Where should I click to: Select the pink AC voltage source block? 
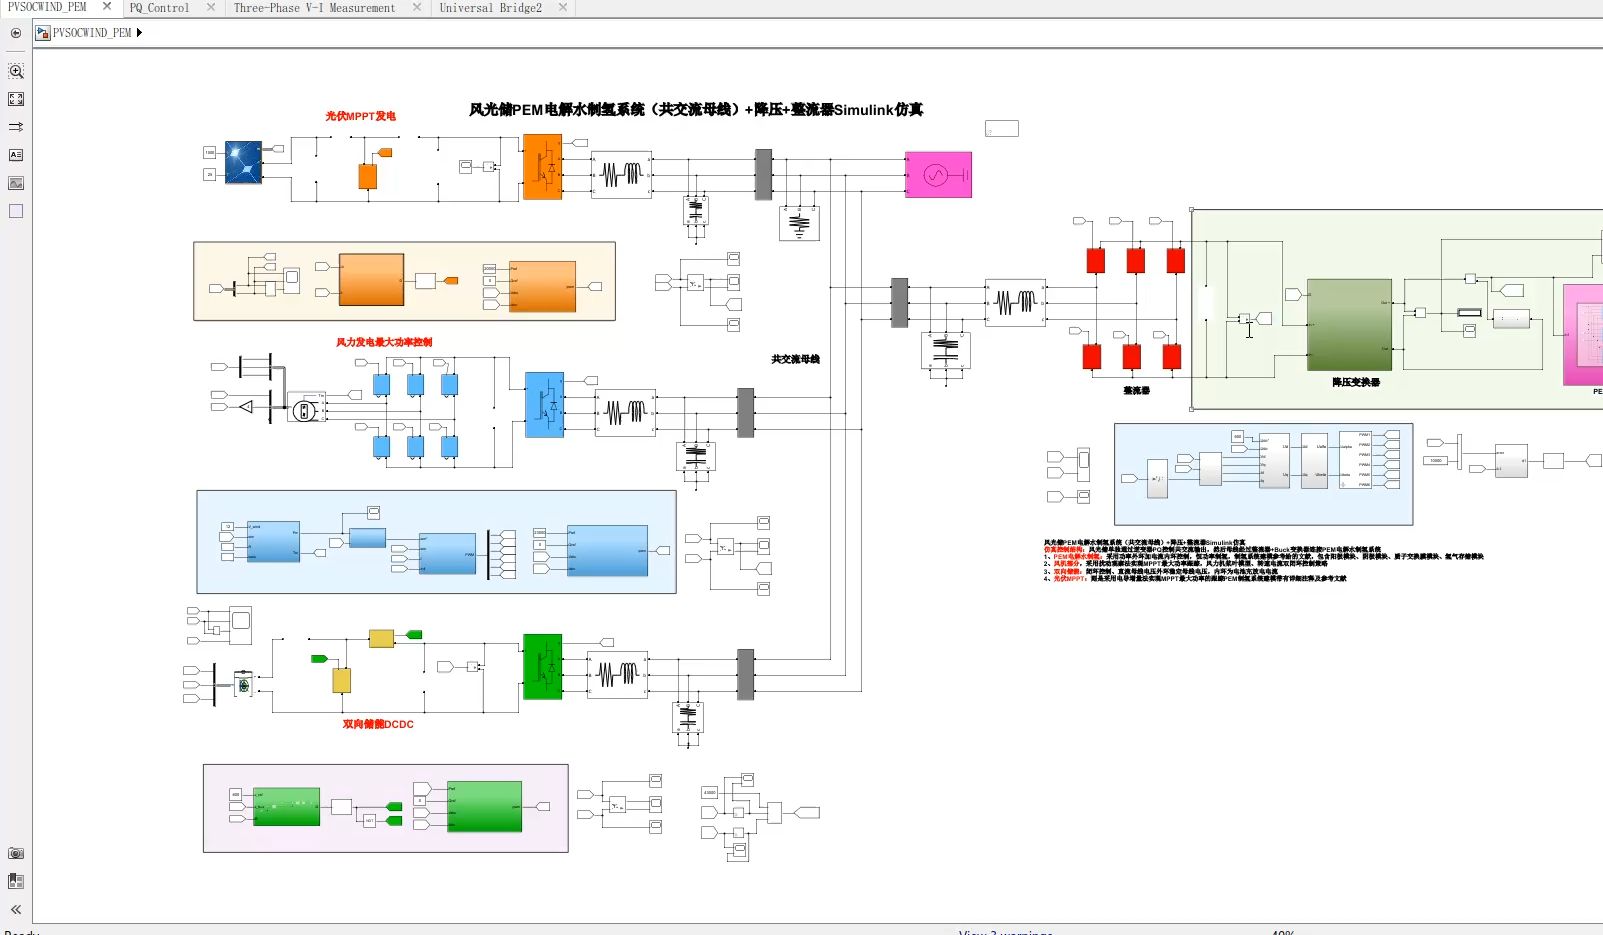(x=938, y=175)
